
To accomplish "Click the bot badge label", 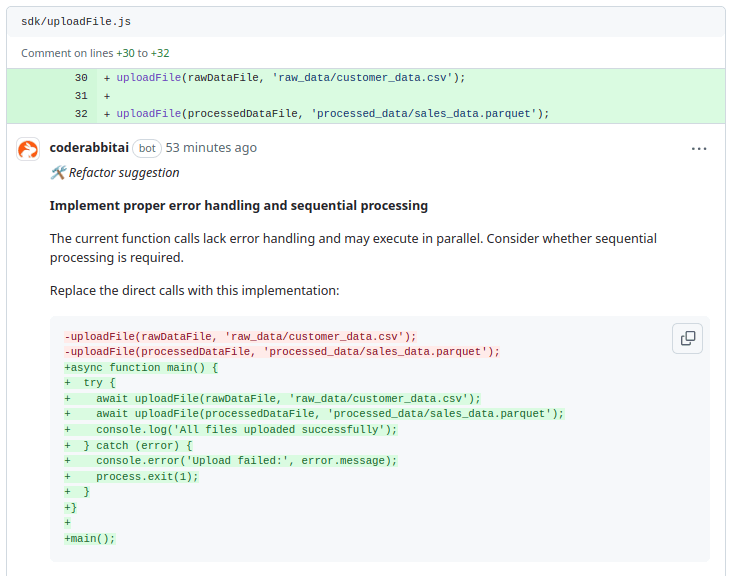I will [147, 148].
